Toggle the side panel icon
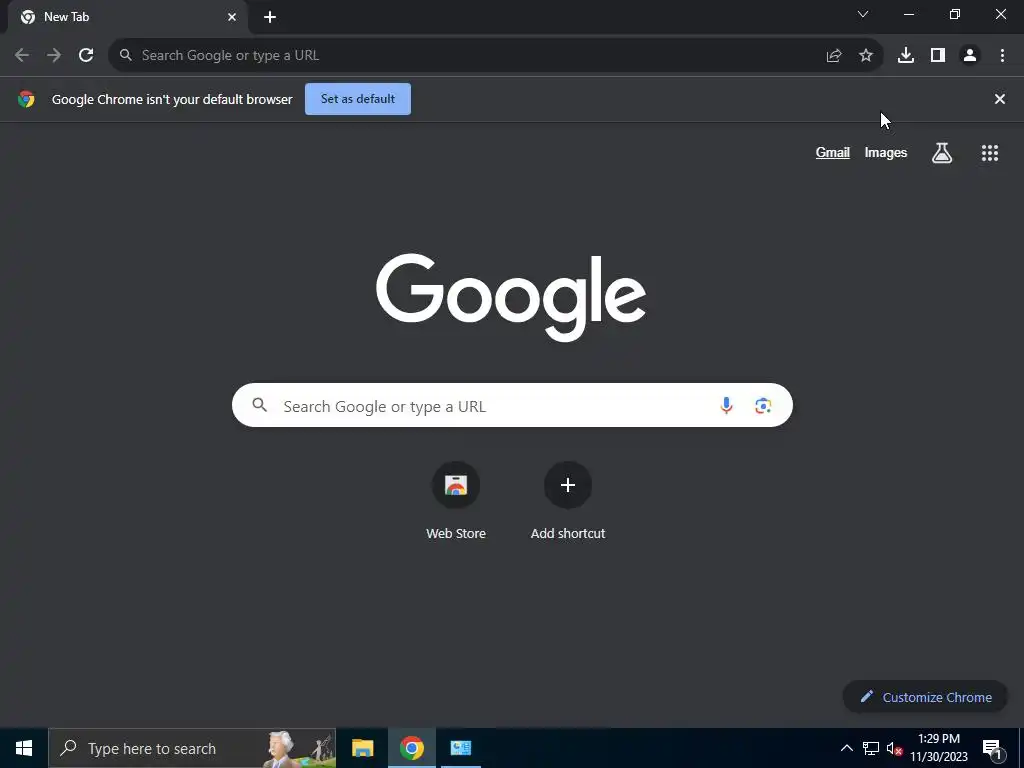 (938, 56)
